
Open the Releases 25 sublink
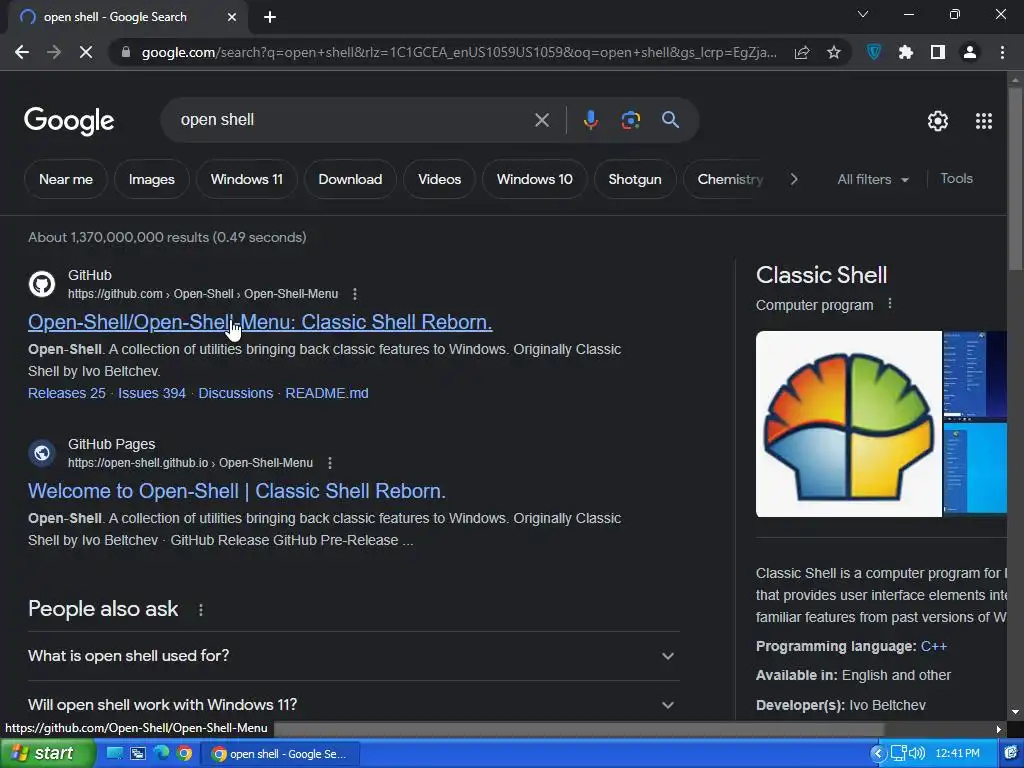(x=67, y=393)
